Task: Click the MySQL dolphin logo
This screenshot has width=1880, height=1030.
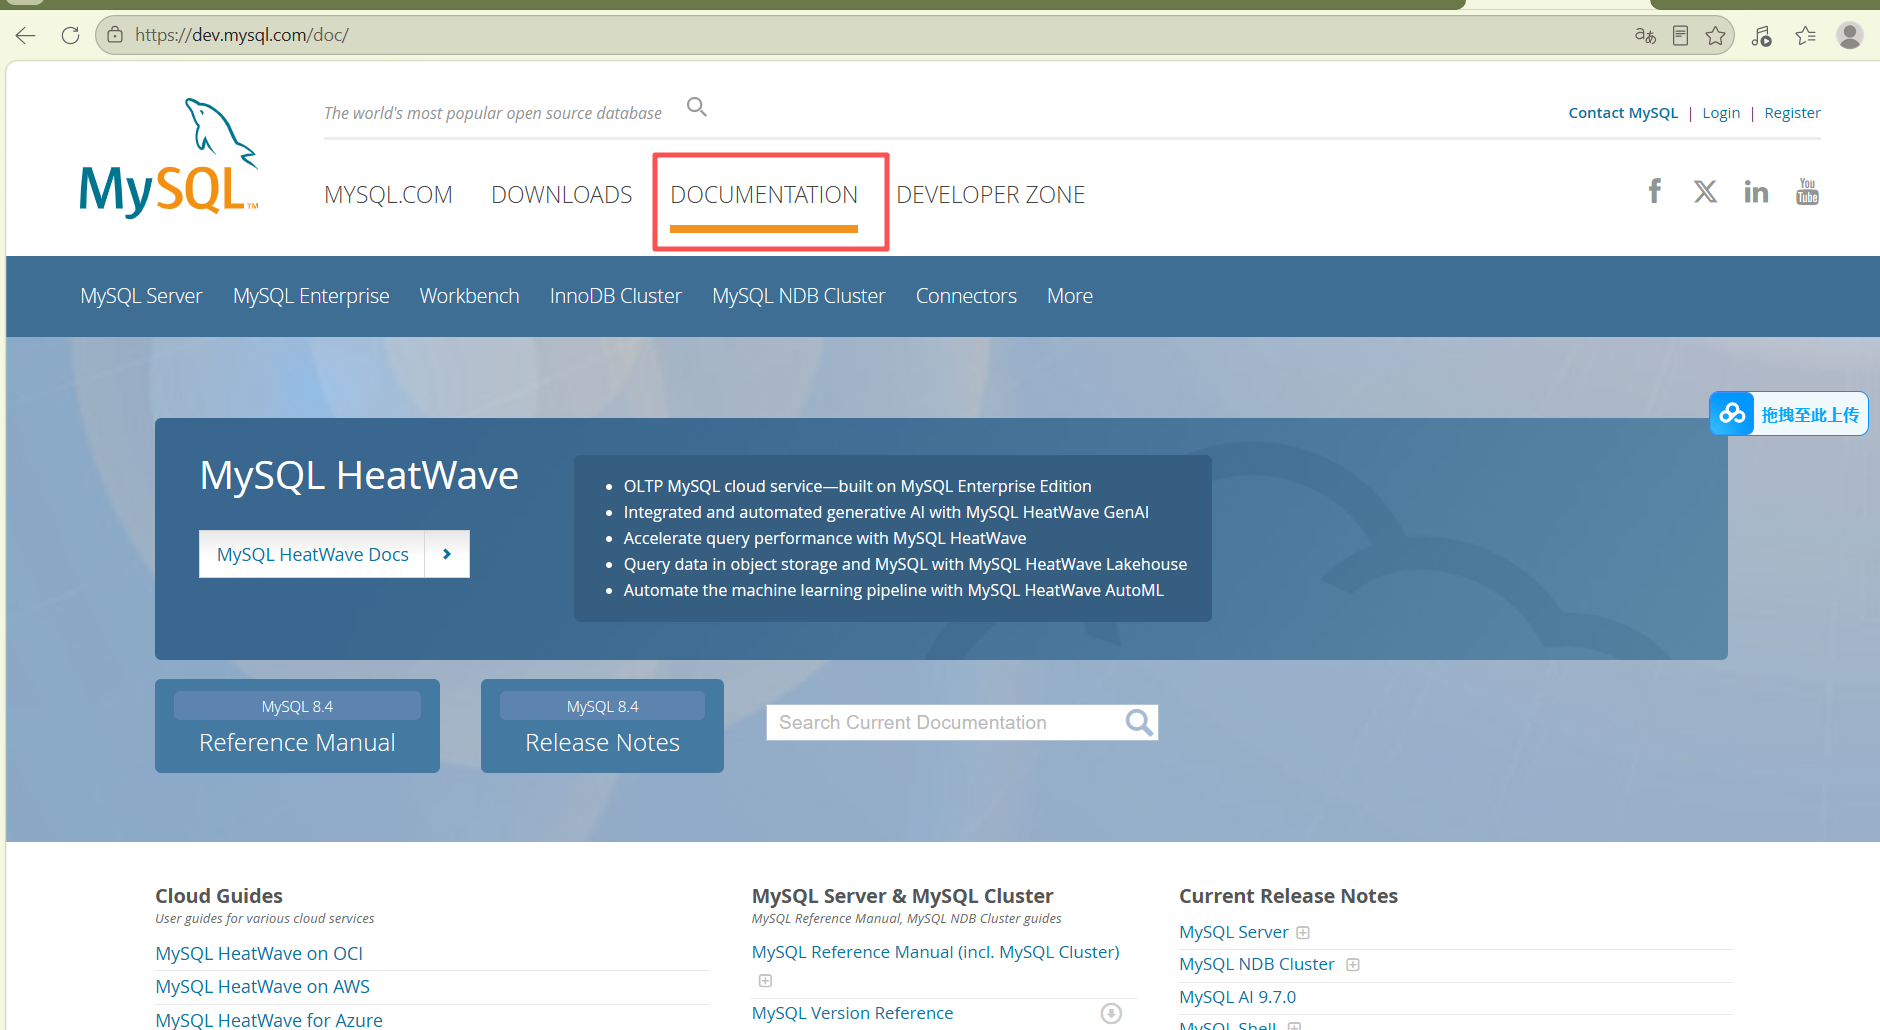Action: point(169,157)
